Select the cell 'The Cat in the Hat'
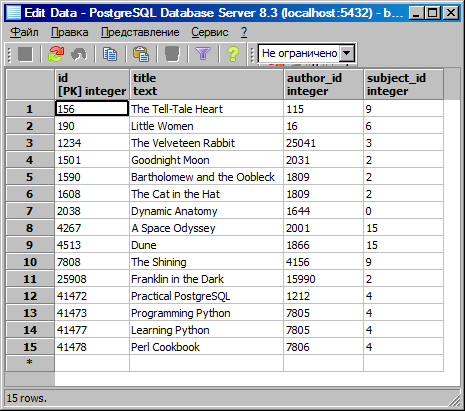465x411 pixels. 207,194
